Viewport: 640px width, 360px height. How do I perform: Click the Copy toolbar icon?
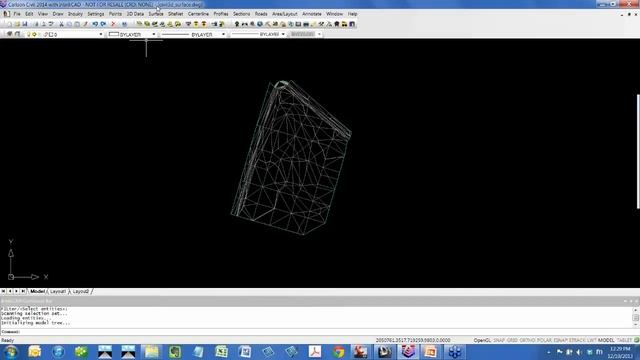coord(69,24)
